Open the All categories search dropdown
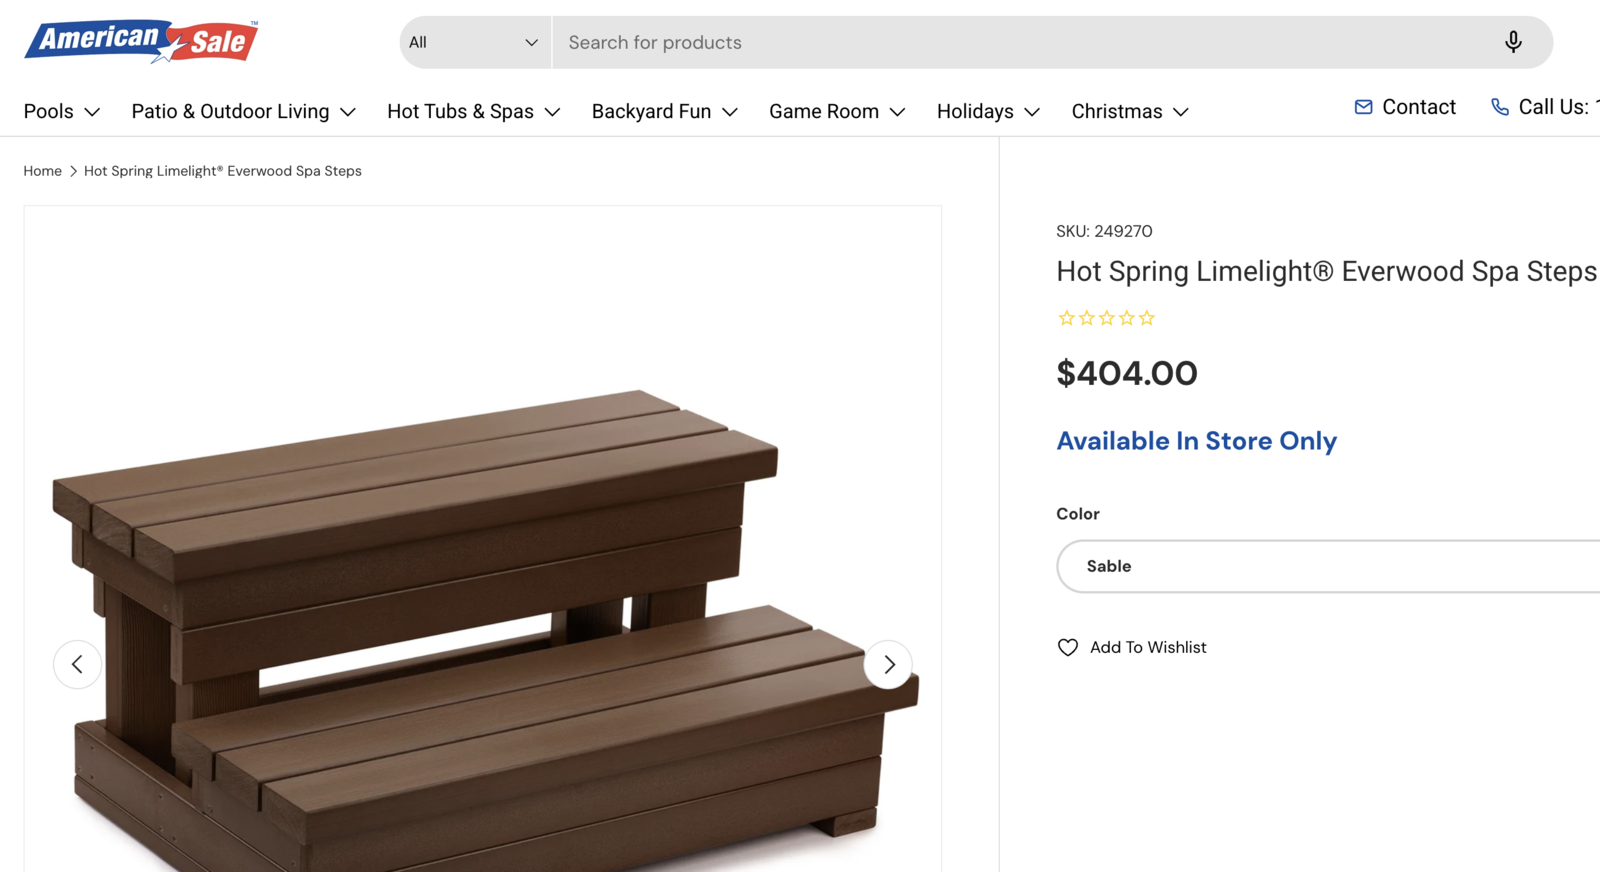 pyautogui.click(x=474, y=42)
